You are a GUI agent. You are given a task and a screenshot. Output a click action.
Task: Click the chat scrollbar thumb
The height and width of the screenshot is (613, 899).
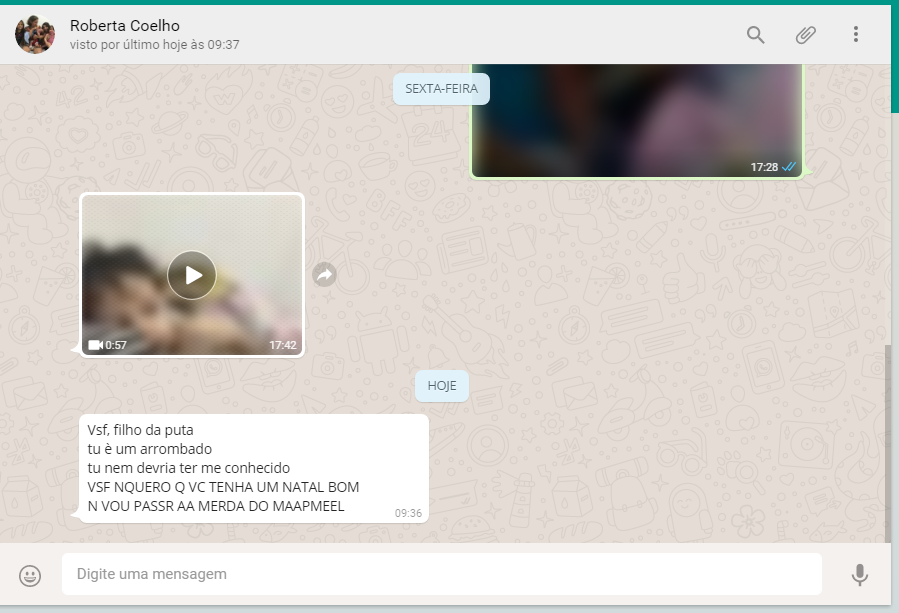[x=888, y=443]
